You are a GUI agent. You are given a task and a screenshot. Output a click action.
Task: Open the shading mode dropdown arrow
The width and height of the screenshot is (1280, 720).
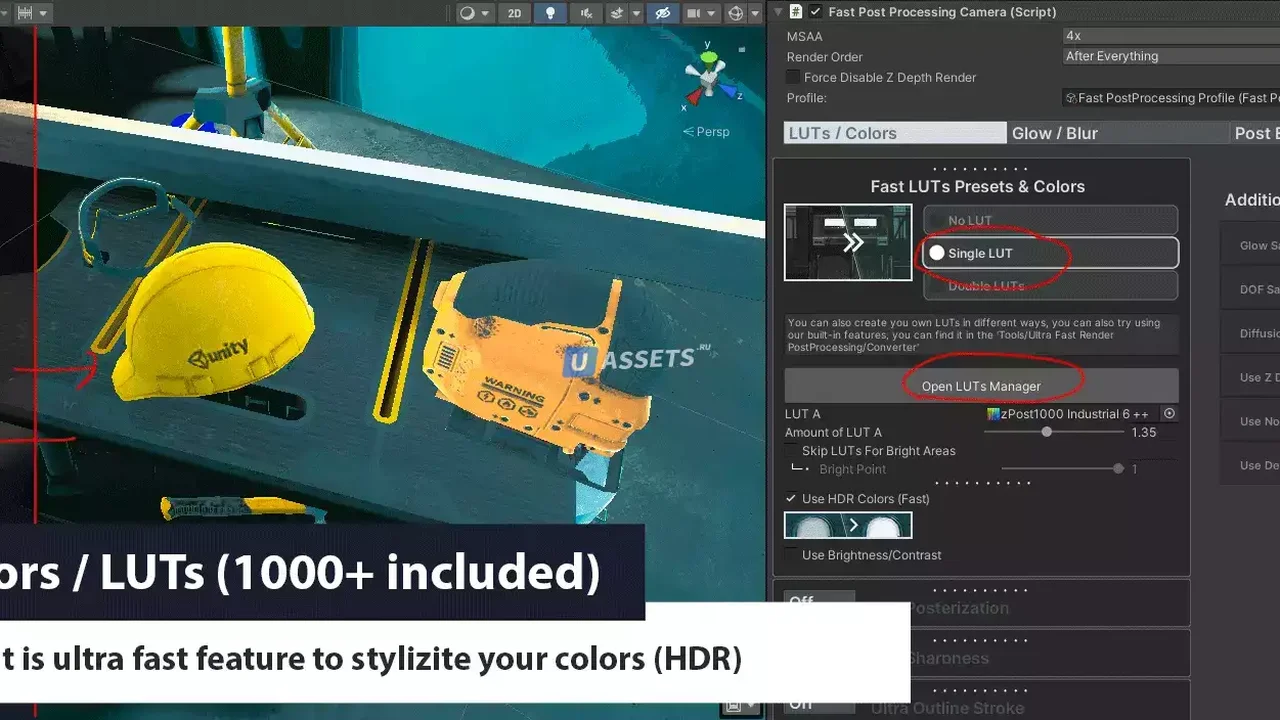point(485,14)
